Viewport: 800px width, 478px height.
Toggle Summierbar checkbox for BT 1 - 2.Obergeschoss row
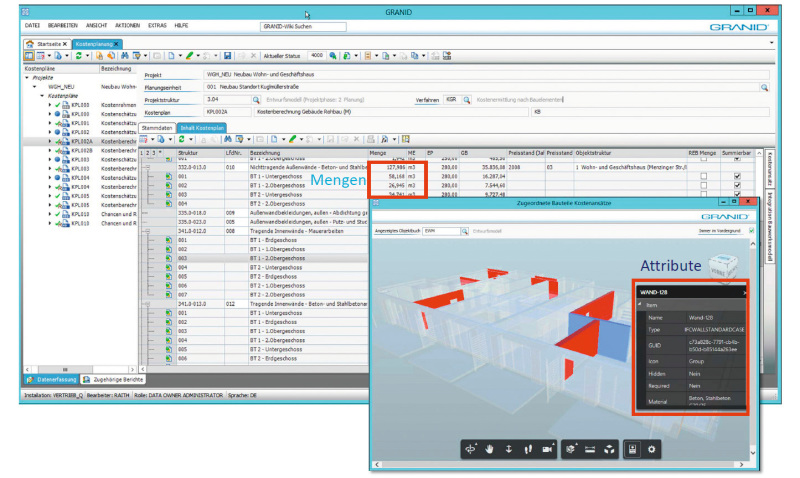click(x=737, y=185)
